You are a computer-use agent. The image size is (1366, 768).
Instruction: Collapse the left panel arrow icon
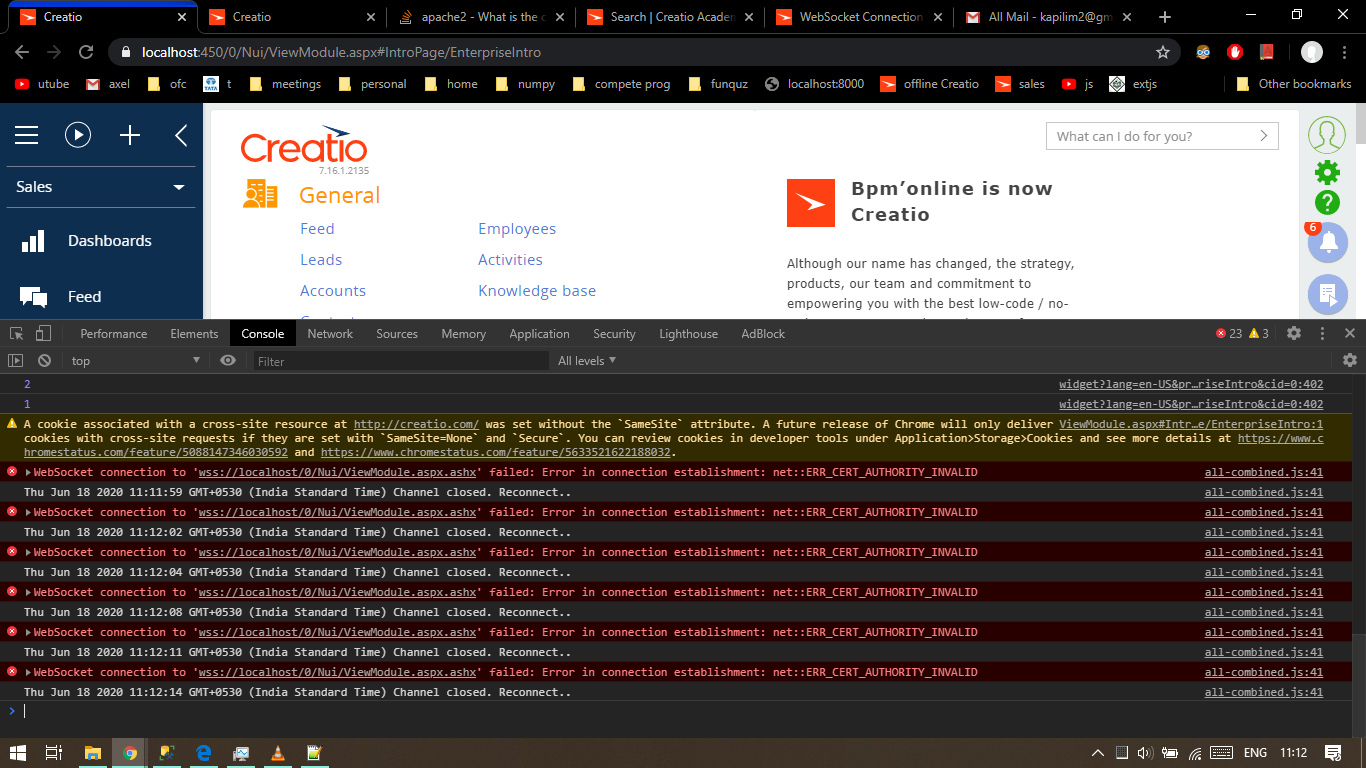[x=181, y=135]
